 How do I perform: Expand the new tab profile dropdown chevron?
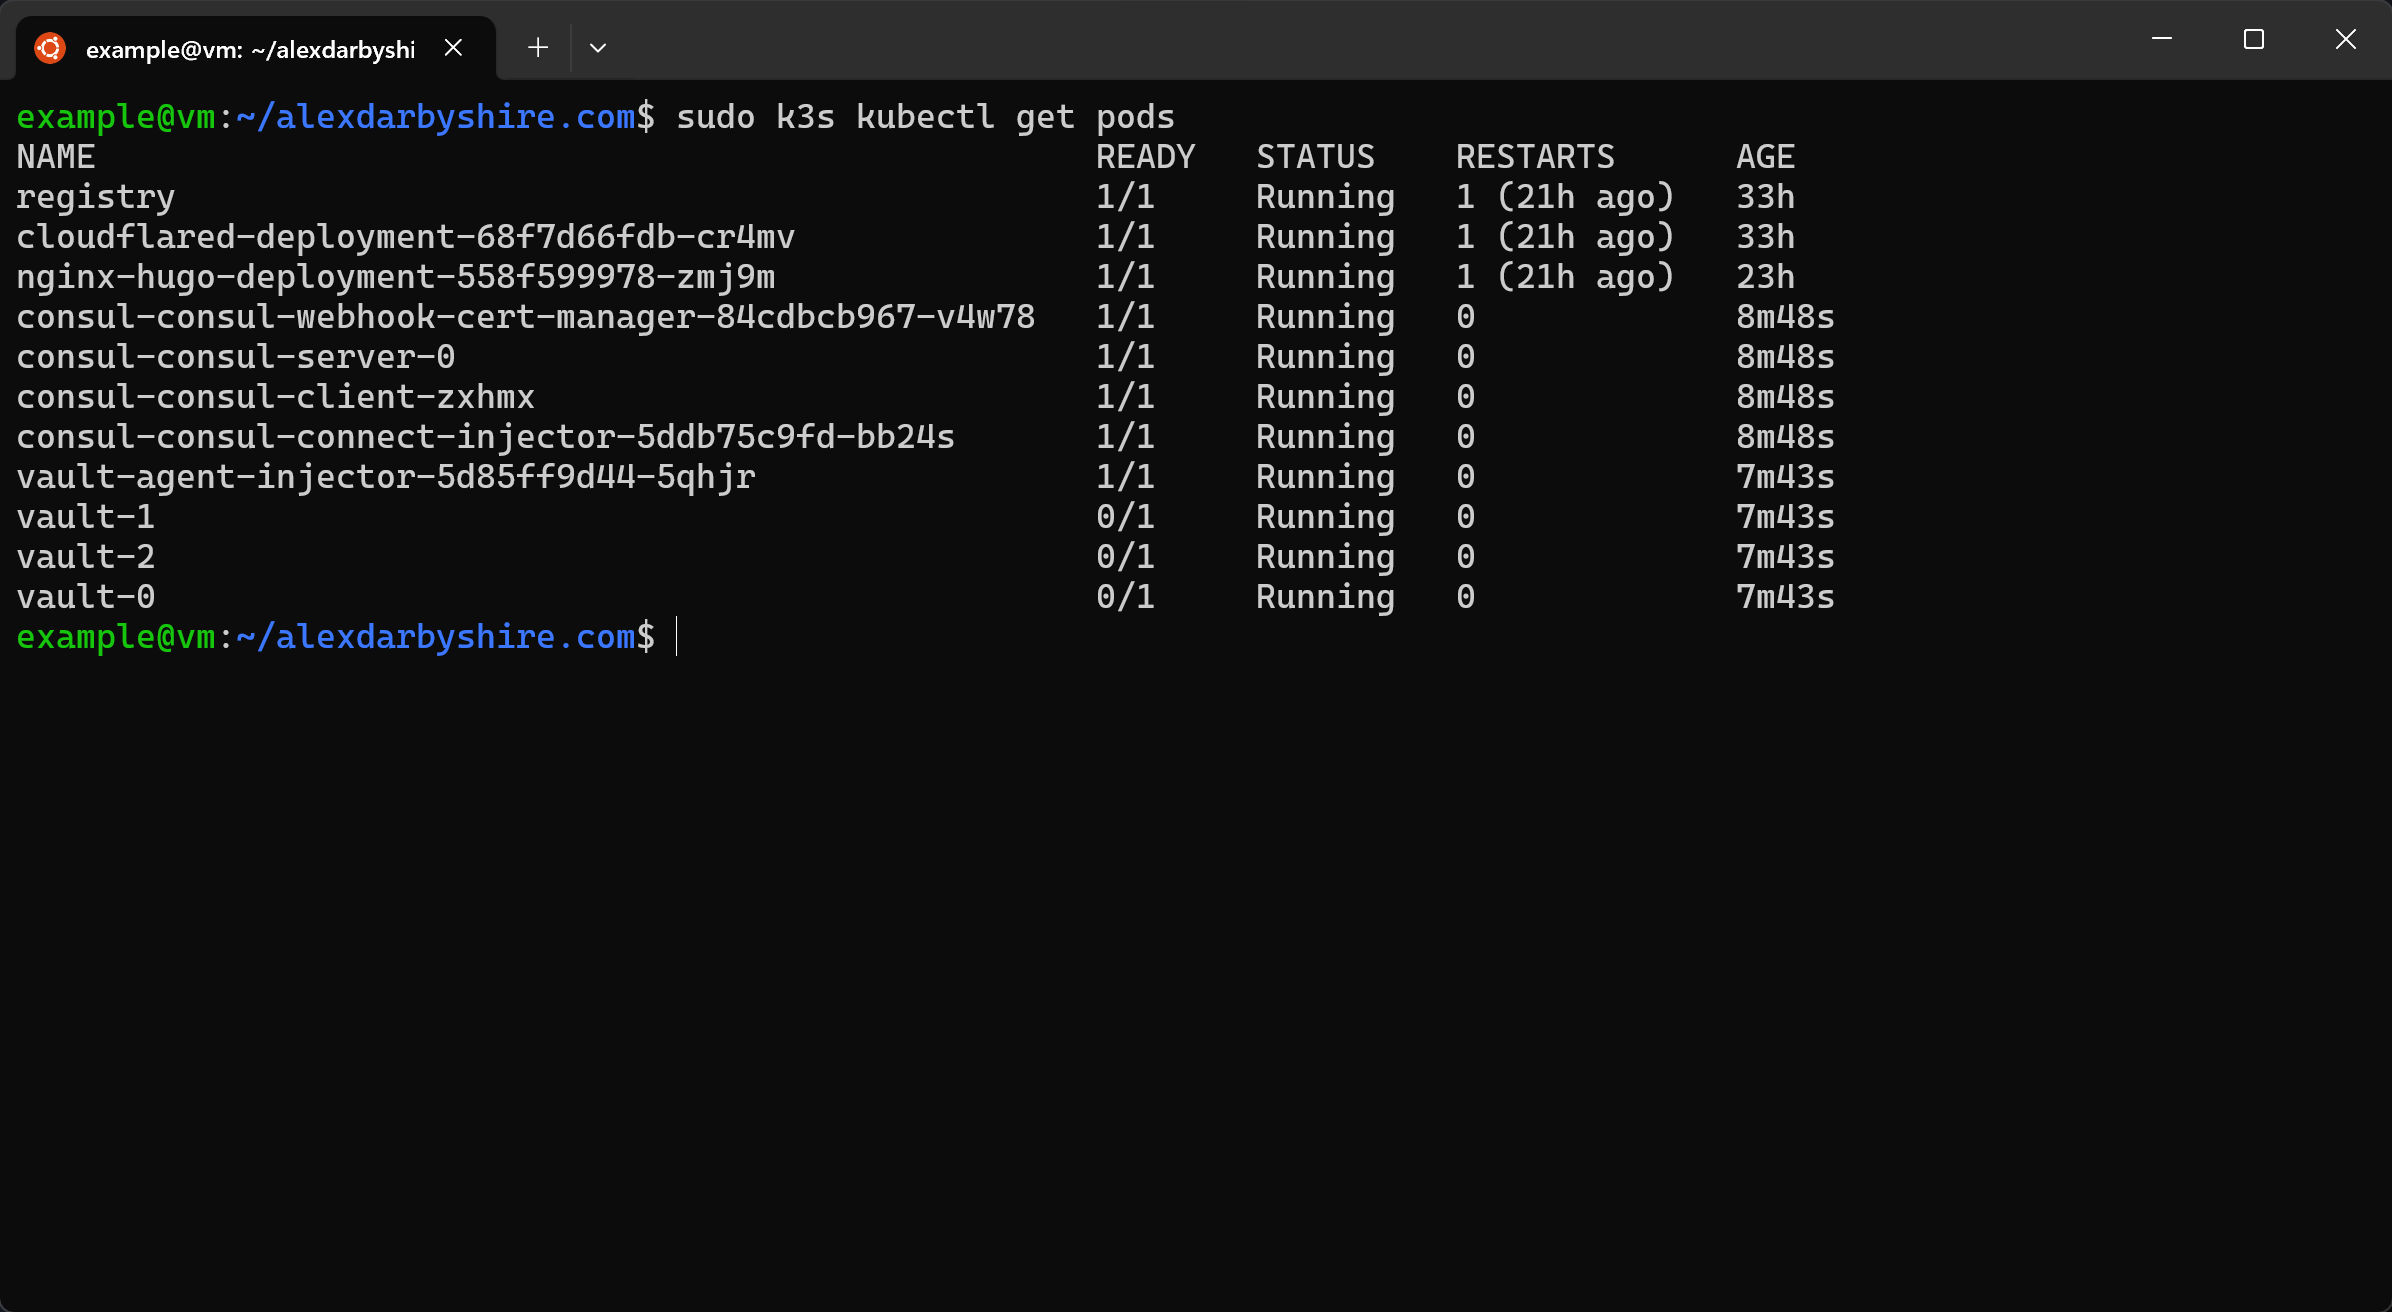[598, 48]
